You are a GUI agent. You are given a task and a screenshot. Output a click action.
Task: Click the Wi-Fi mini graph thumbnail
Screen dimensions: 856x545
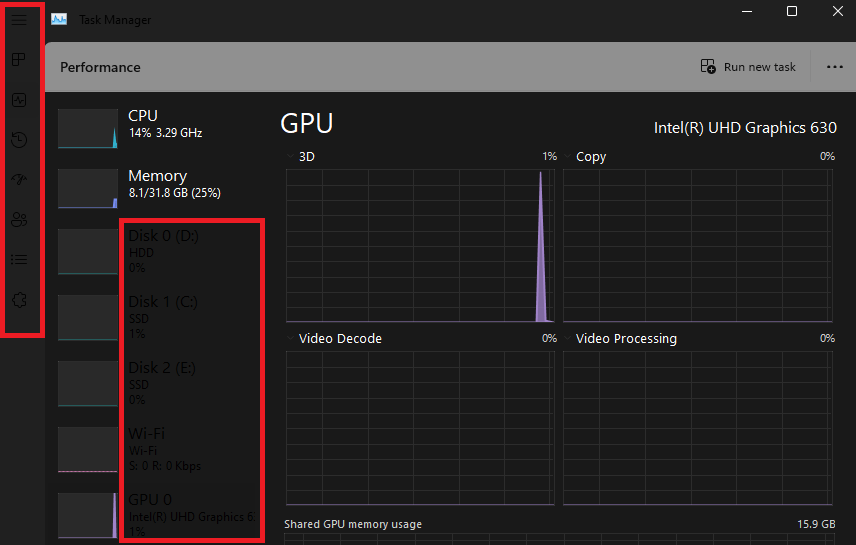coord(88,449)
